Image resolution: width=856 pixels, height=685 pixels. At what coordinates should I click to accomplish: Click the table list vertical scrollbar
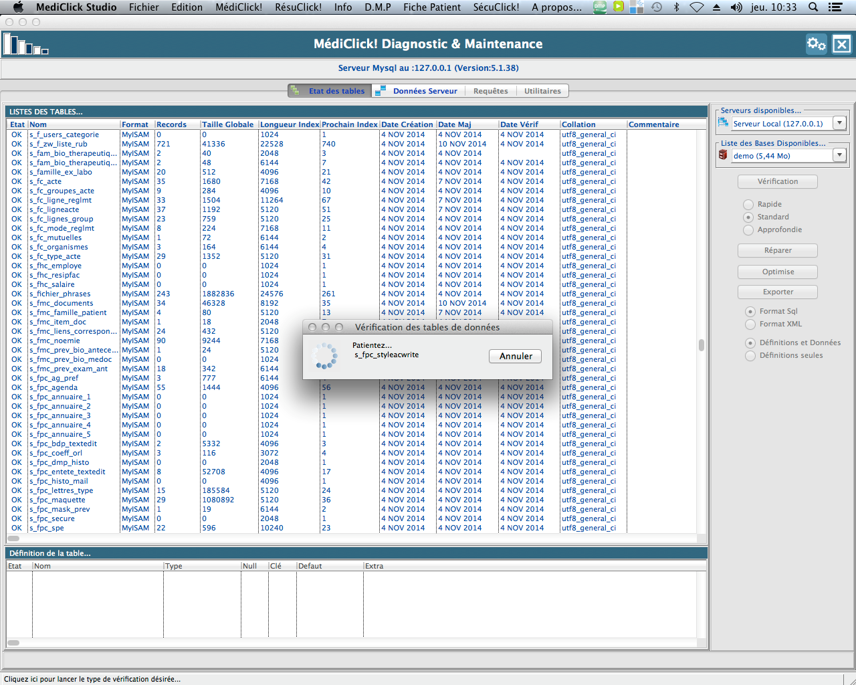[701, 345]
